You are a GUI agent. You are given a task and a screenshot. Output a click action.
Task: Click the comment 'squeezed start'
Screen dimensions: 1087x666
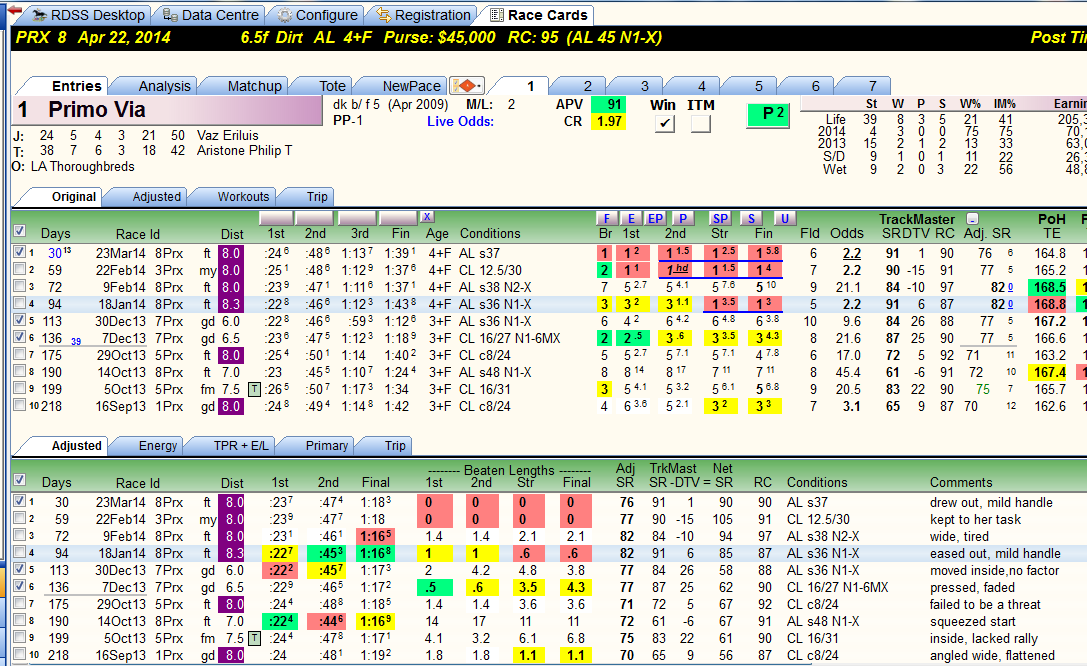coord(973,622)
